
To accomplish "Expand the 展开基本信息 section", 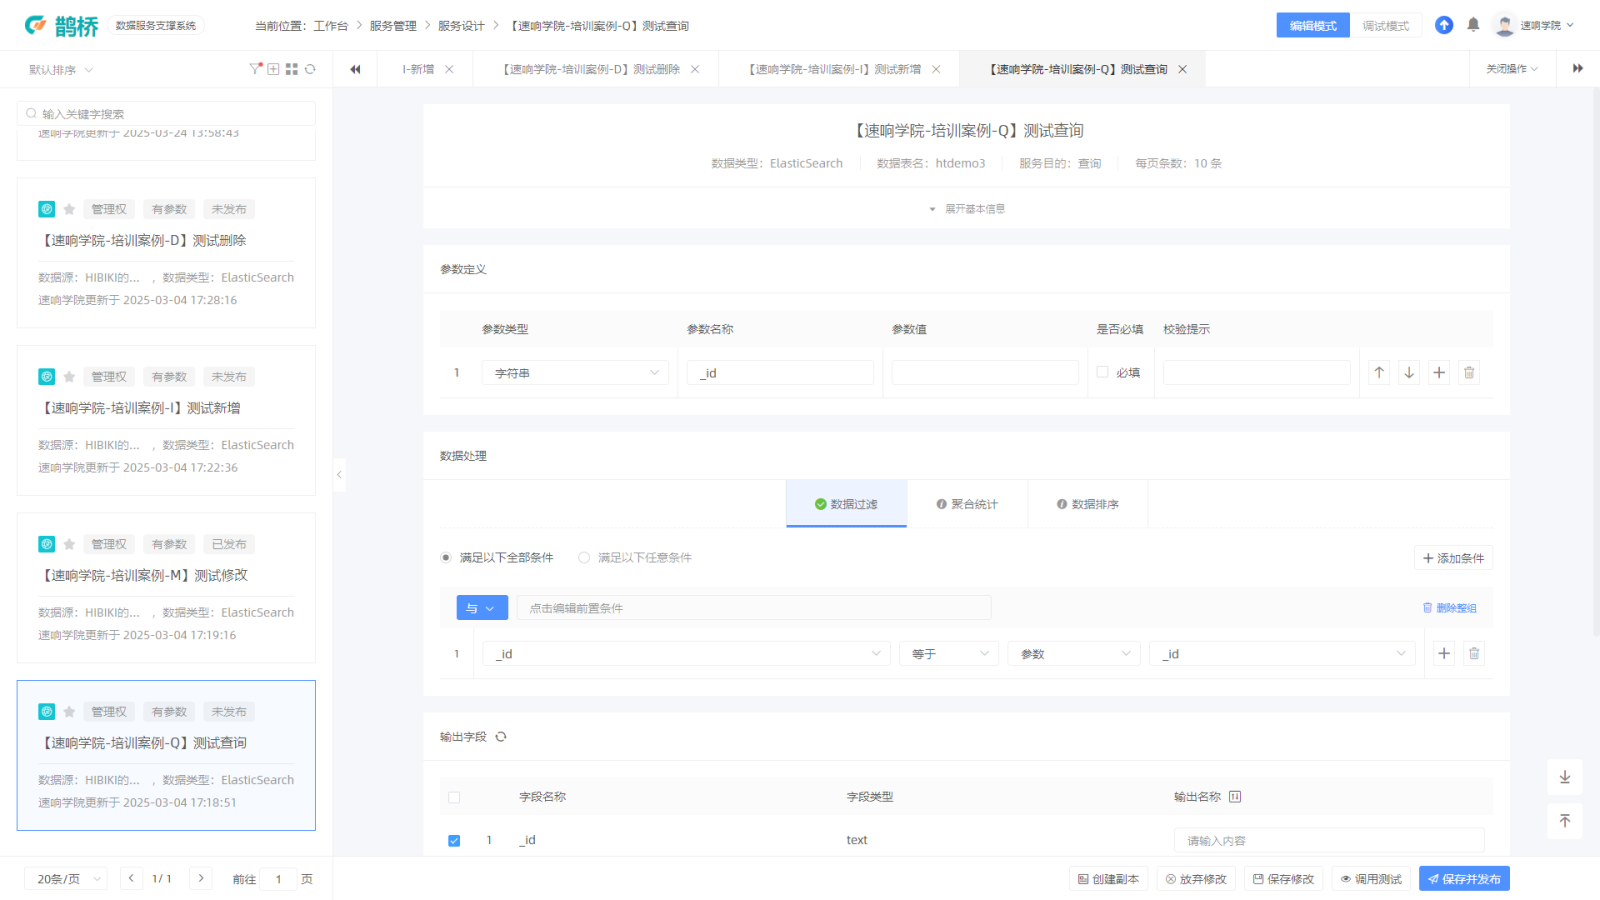I will tap(967, 209).
